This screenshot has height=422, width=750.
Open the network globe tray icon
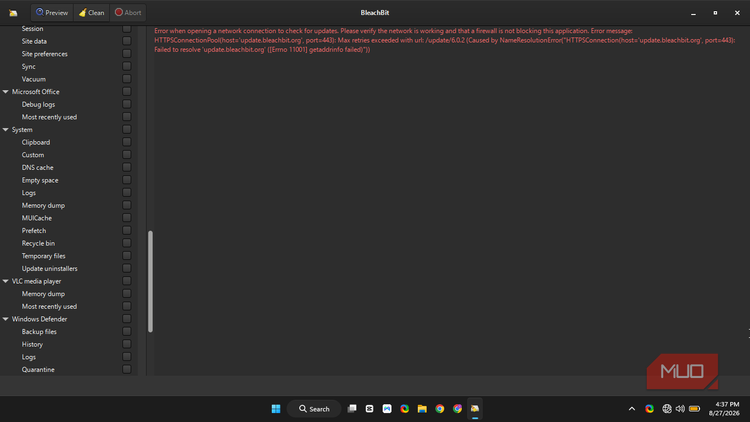pyautogui.click(x=667, y=409)
